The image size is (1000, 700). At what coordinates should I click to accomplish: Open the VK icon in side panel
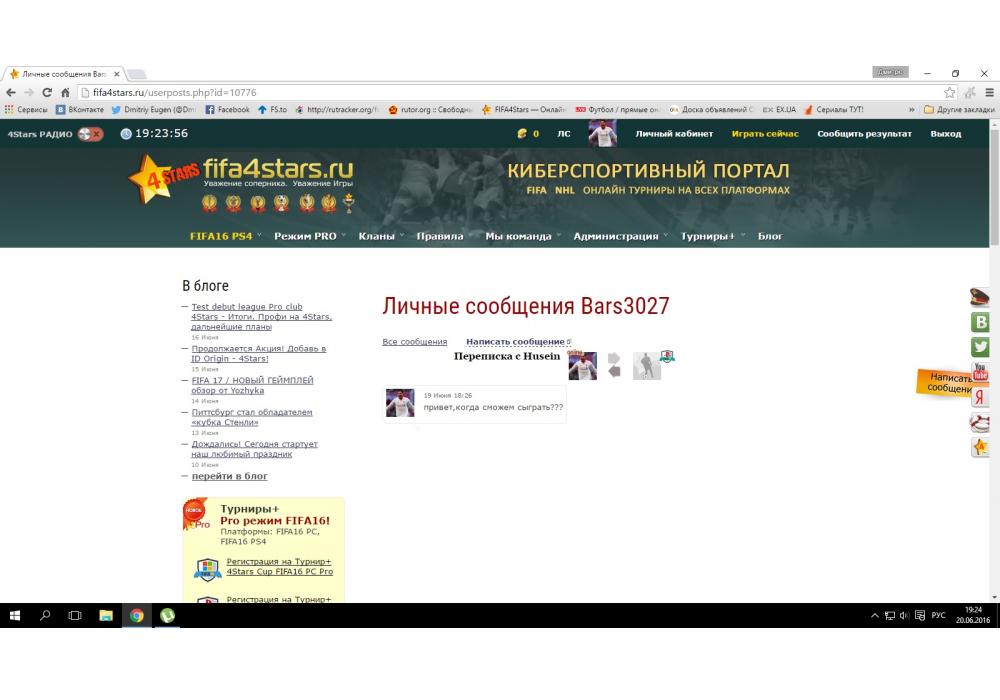[x=980, y=322]
